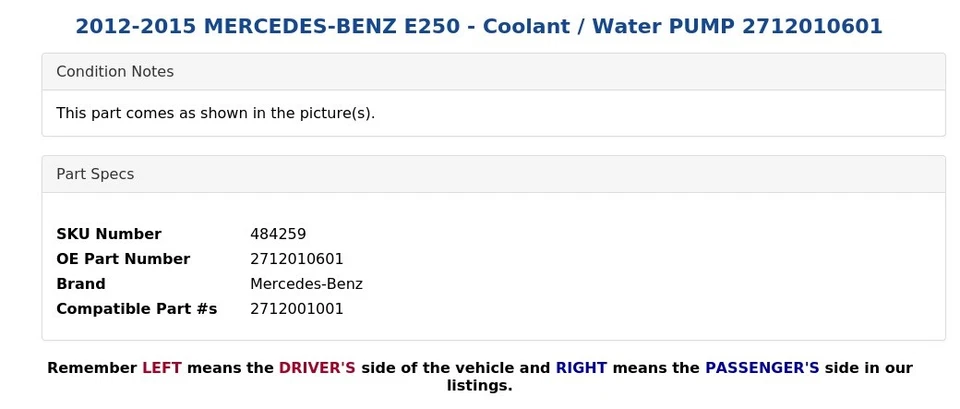The height and width of the screenshot is (409, 960).
Task: Click the Mercedes-Benz brand value
Action: (306, 284)
